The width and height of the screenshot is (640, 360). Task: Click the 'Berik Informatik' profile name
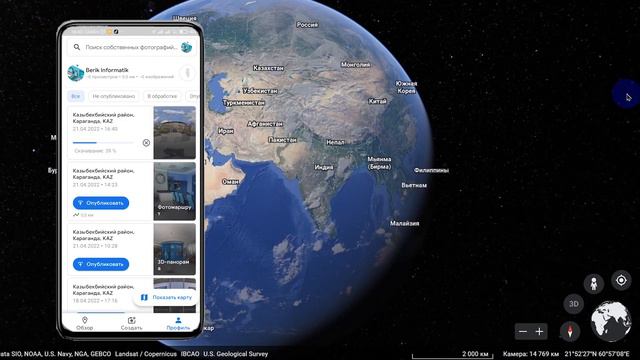tap(107, 70)
